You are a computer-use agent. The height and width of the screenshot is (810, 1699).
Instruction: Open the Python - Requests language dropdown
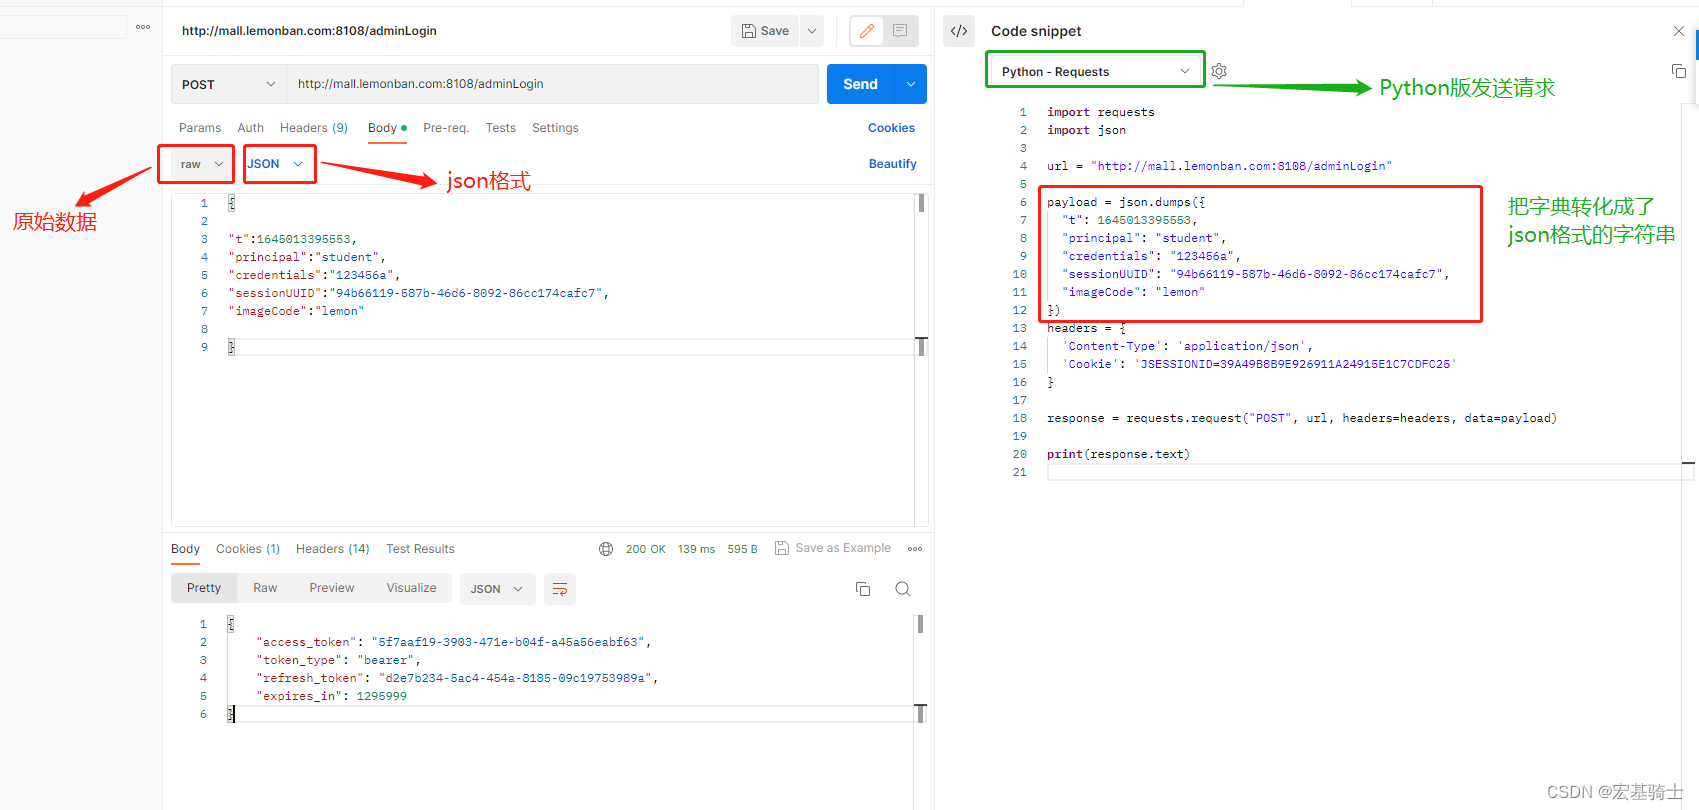point(1095,71)
